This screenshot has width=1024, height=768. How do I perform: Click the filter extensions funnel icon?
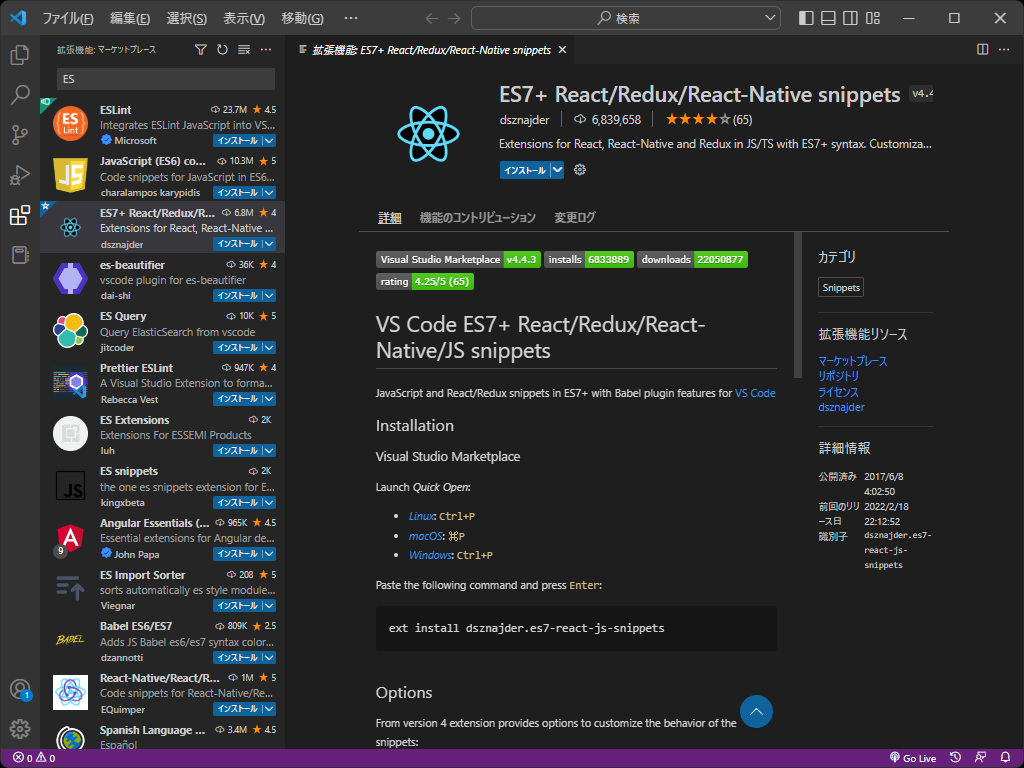pos(200,50)
